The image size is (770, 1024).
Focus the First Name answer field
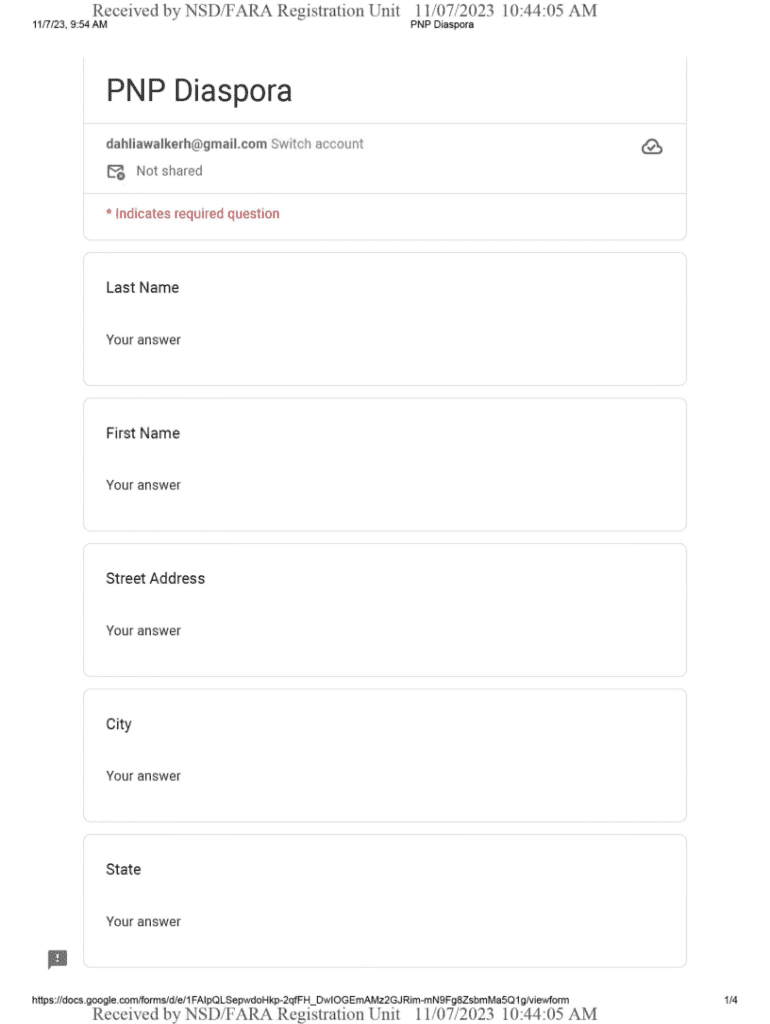[x=144, y=485]
